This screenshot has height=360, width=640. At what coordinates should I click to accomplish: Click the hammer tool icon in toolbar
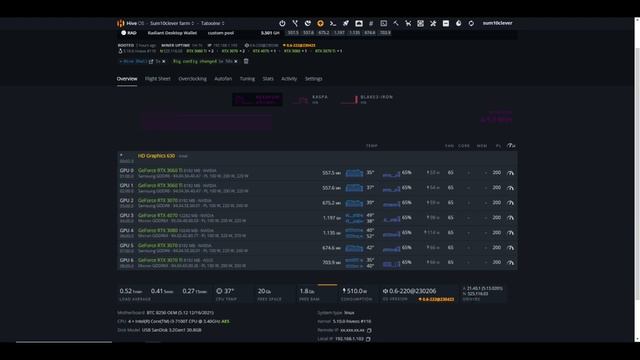pos(396,23)
